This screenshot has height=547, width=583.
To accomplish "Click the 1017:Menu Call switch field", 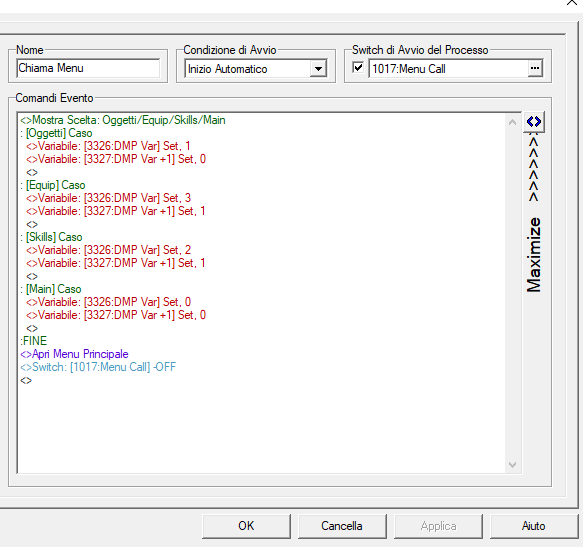I will pyautogui.click(x=448, y=69).
